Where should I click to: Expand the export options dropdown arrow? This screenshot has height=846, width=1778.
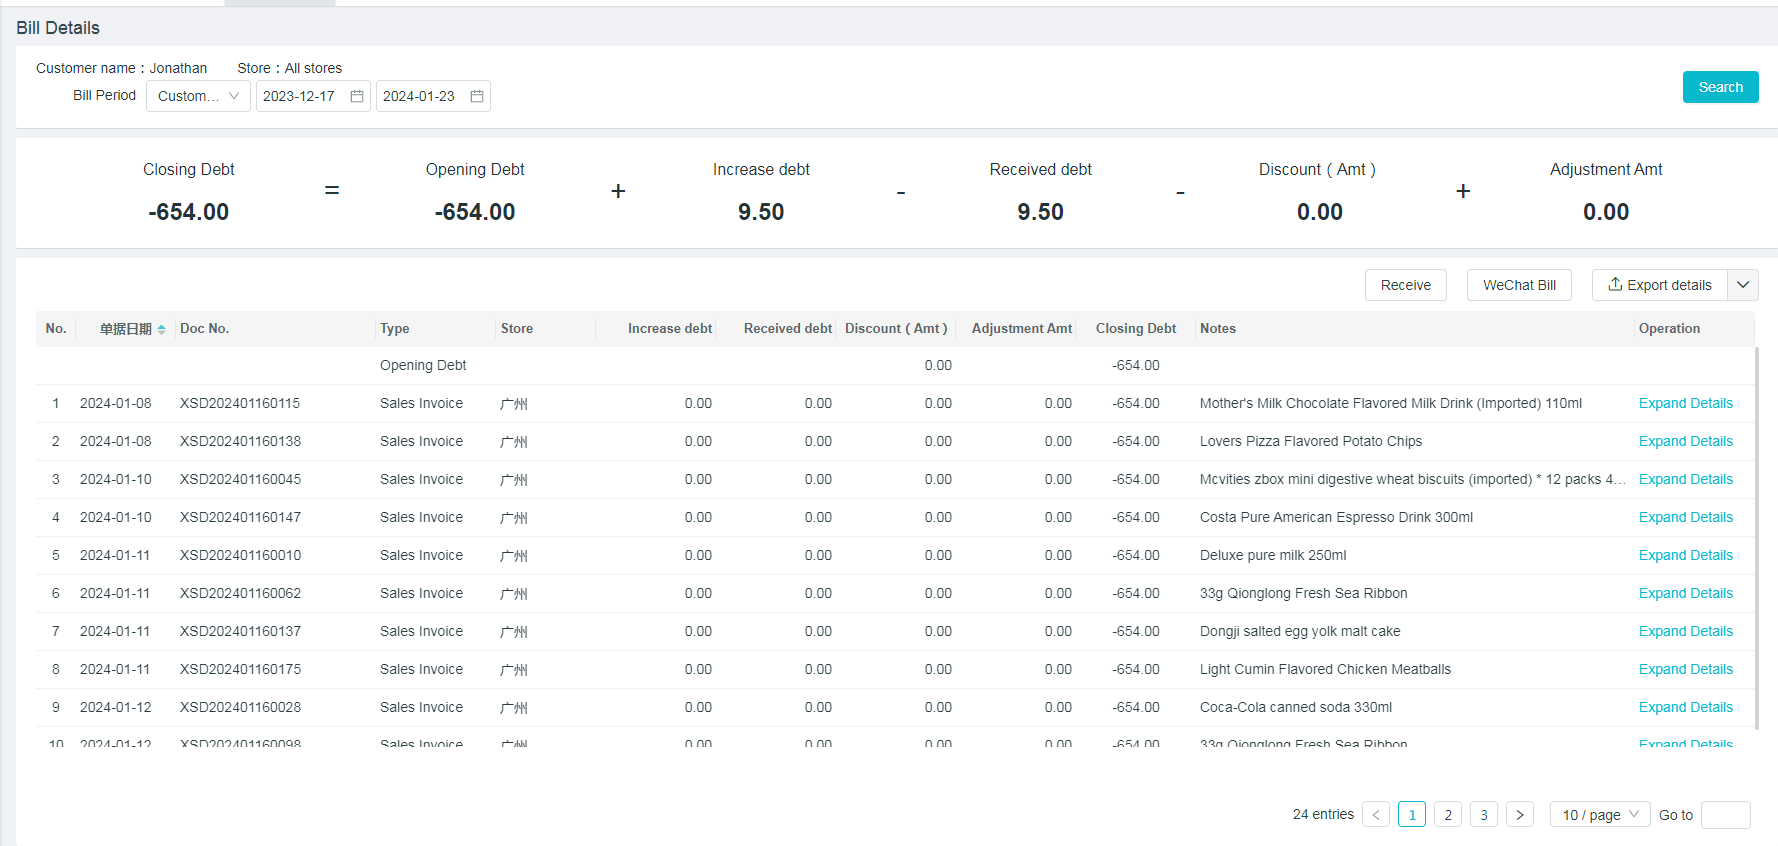(x=1743, y=285)
